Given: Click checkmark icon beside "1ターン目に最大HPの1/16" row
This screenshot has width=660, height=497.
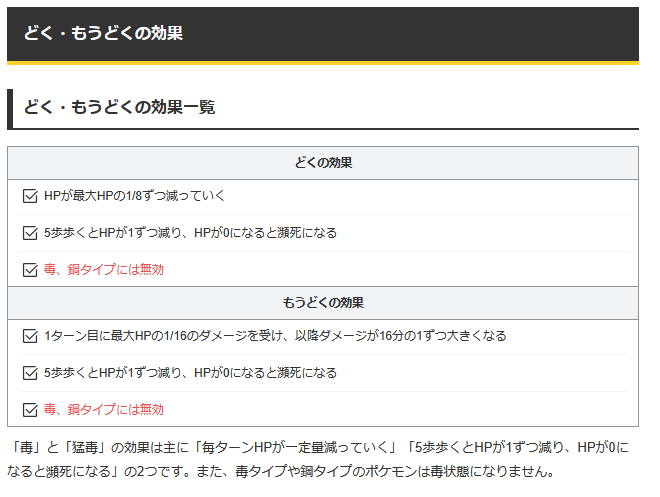Looking at the screenshot, I should [29, 336].
